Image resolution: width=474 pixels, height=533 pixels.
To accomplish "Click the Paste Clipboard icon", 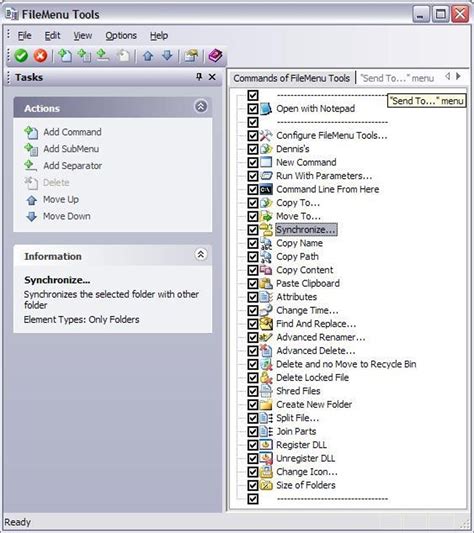I will (266, 283).
